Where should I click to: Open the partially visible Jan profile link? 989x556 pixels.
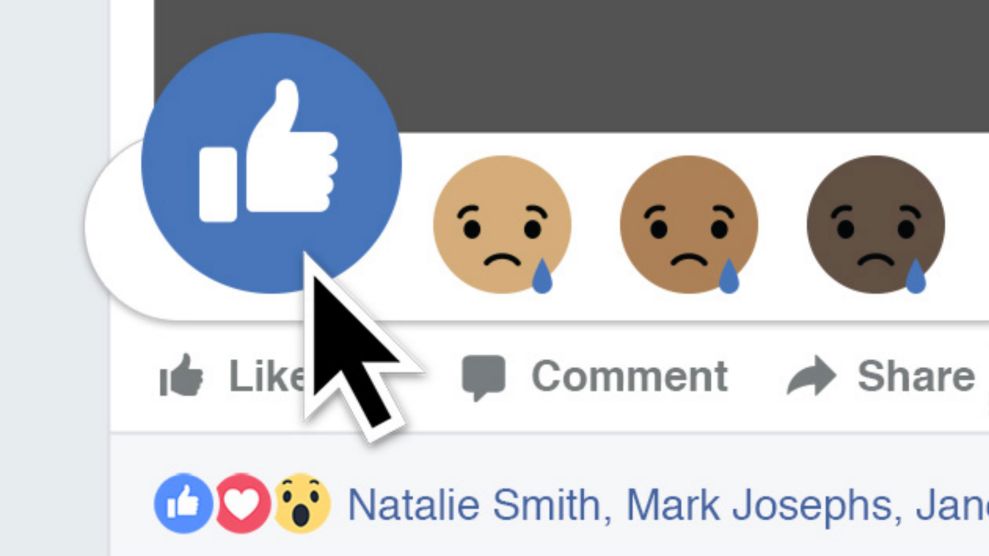[952, 505]
